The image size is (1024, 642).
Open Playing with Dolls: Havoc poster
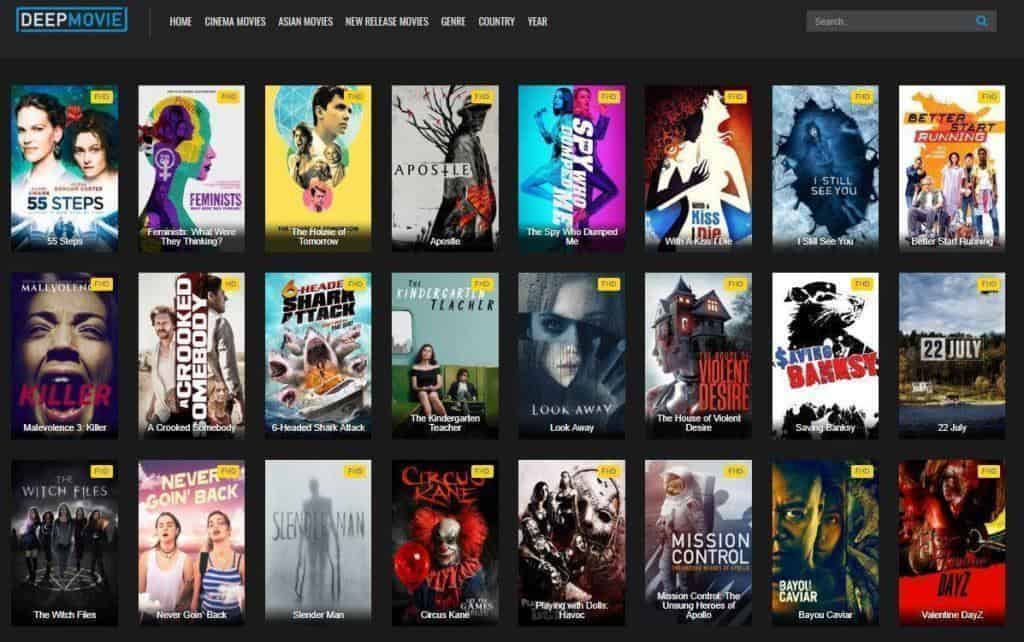(571, 543)
